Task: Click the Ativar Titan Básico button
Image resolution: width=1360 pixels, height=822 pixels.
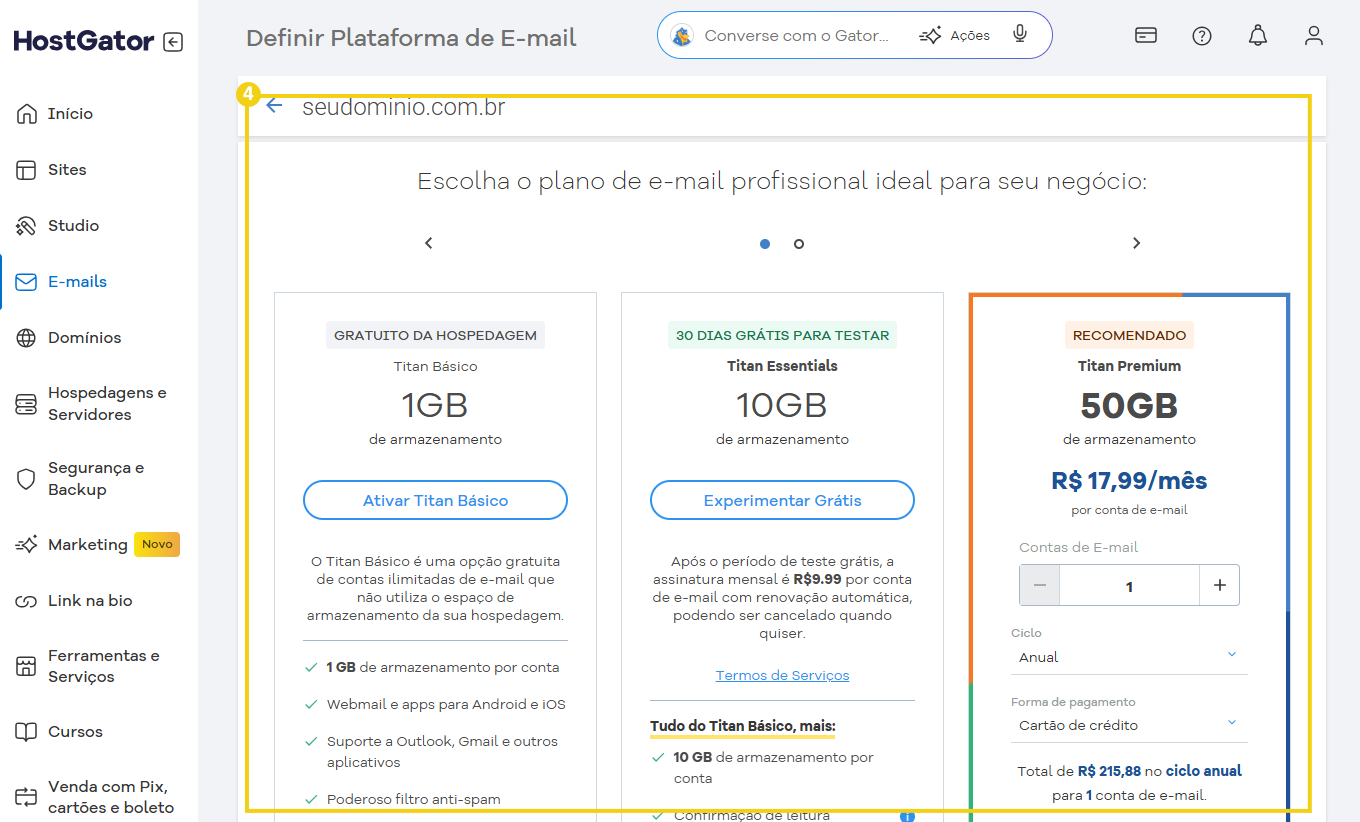Action: (x=435, y=500)
